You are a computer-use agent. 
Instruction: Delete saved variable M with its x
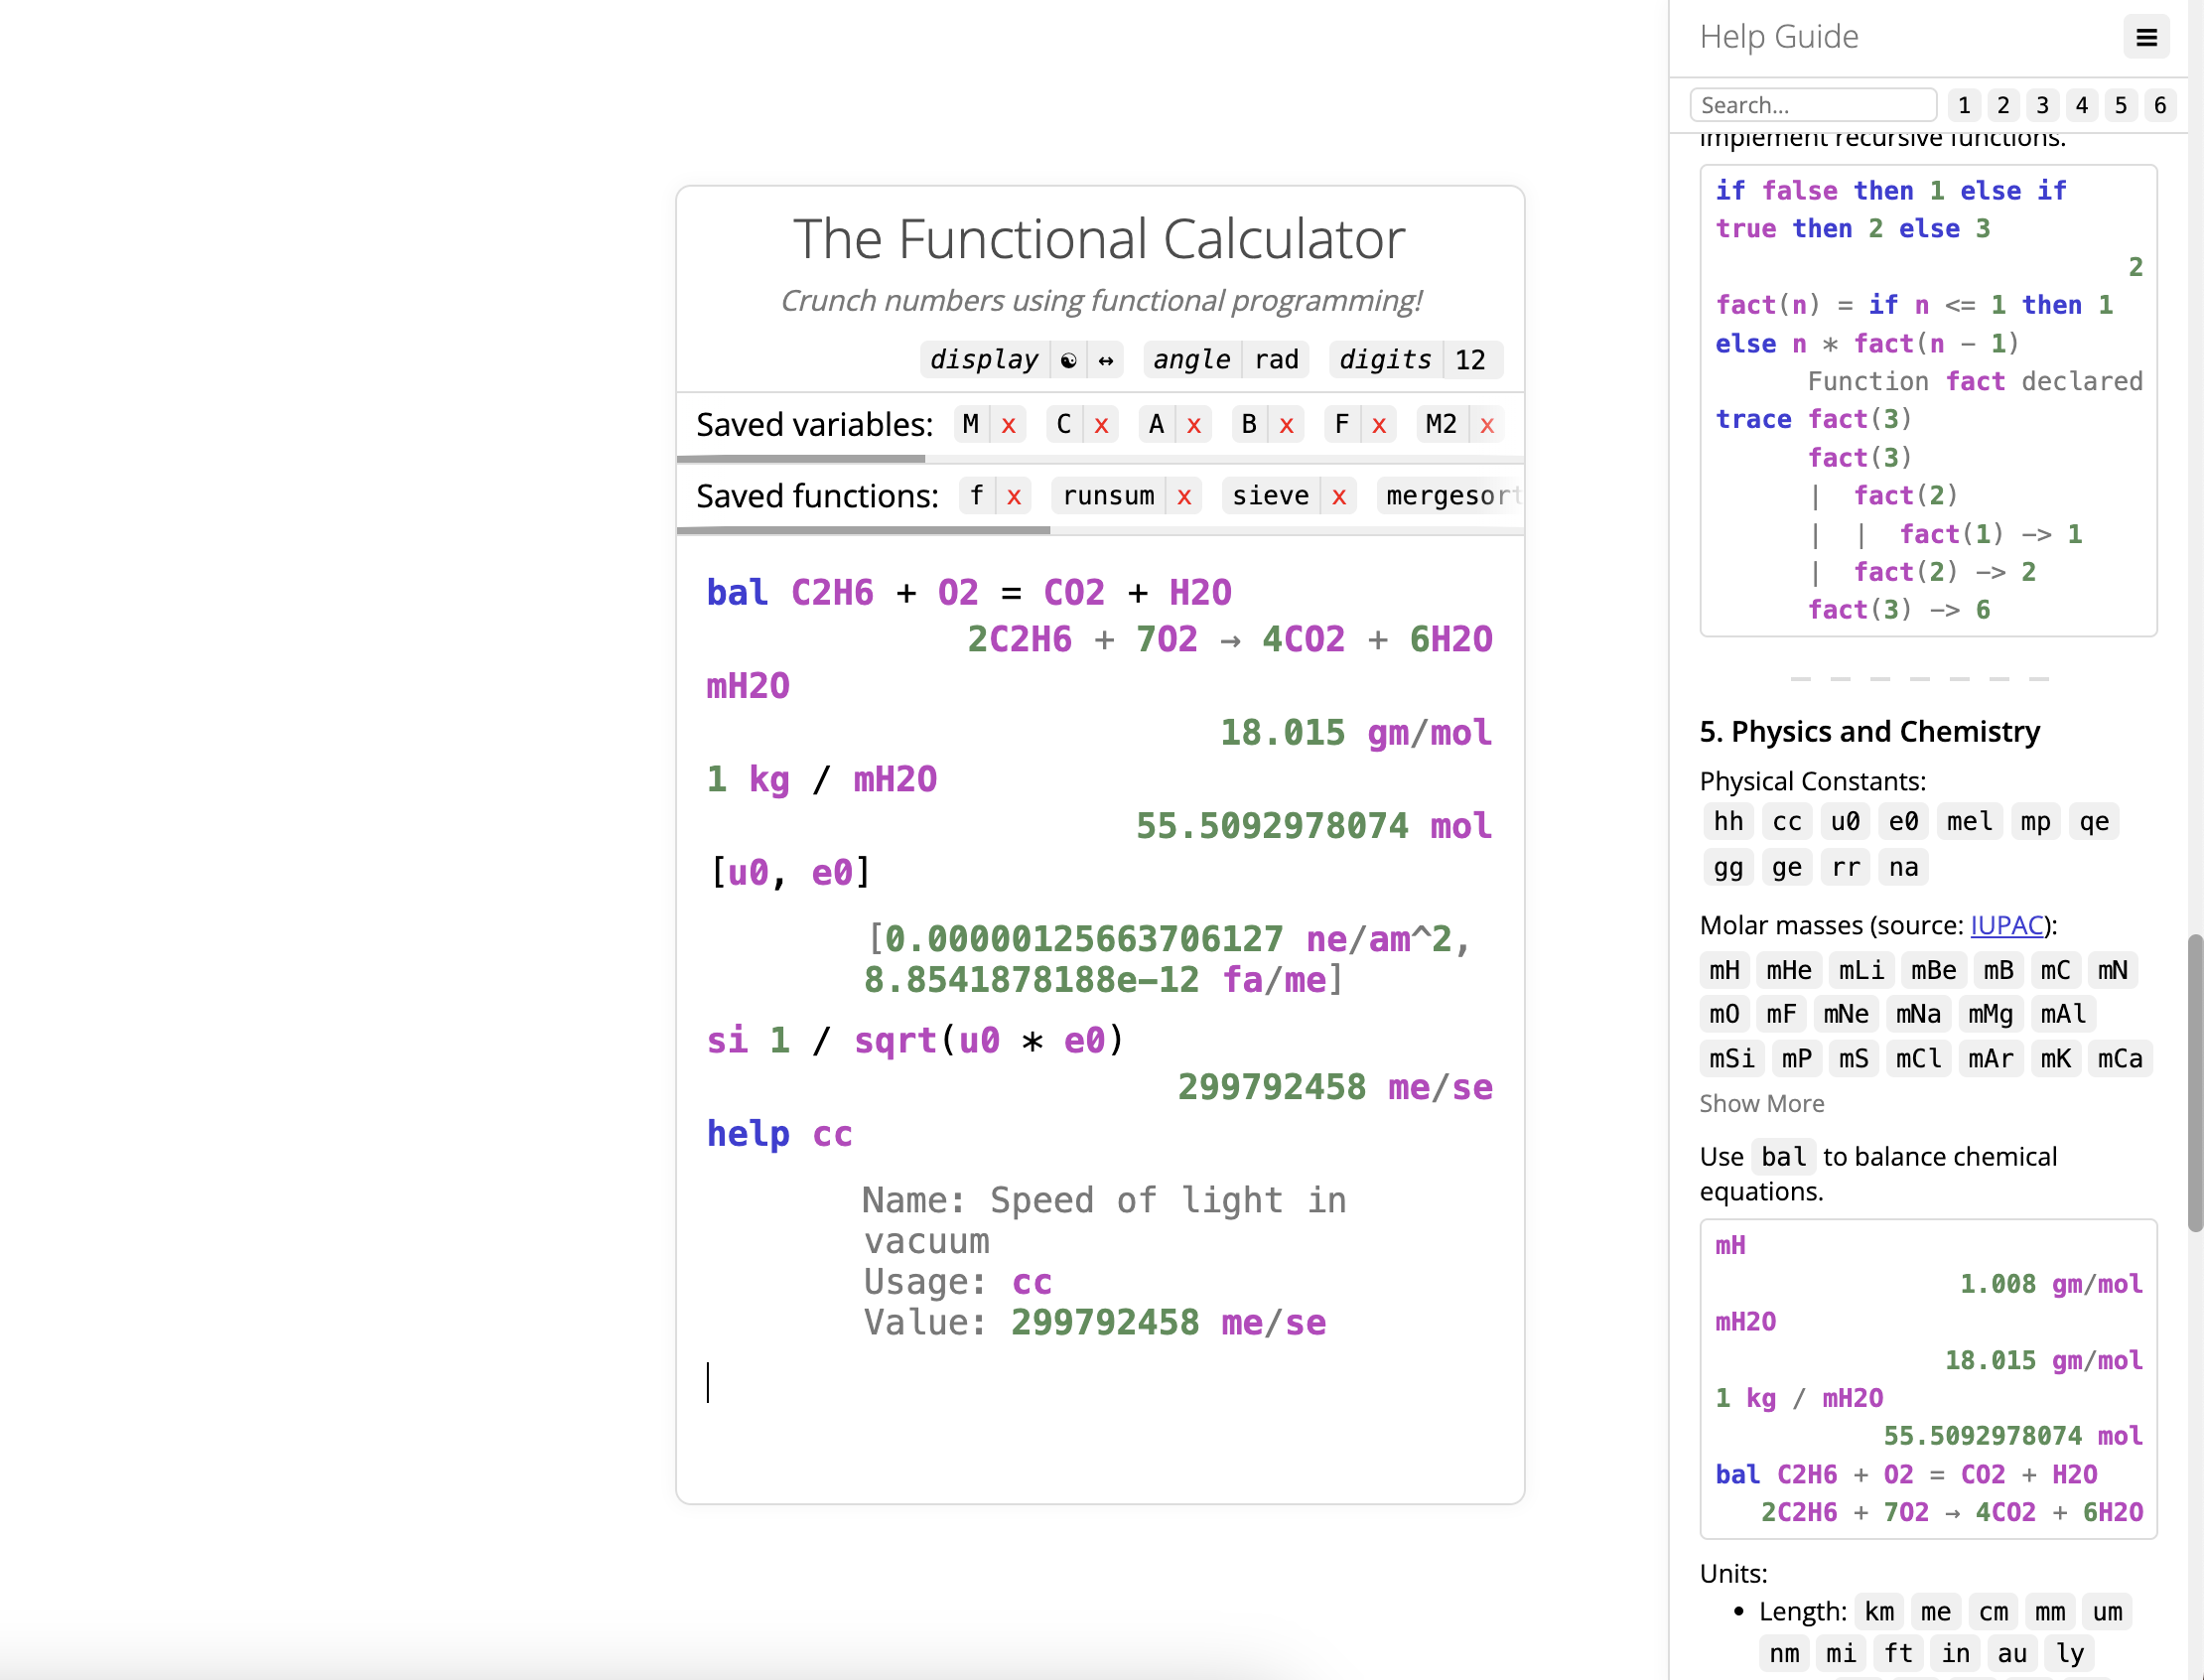pyautogui.click(x=1008, y=425)
